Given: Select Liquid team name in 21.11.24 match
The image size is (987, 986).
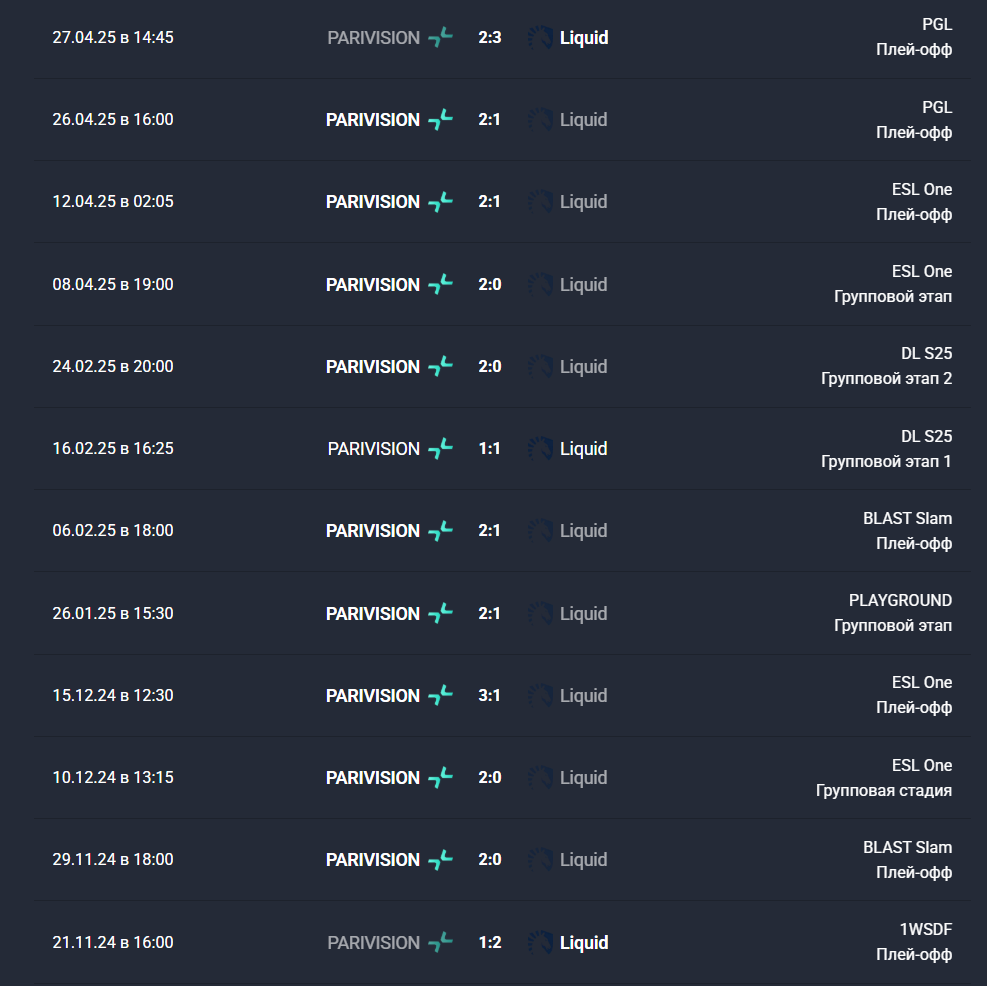Looking at the screenshot, I should click(x=584, y=943).
